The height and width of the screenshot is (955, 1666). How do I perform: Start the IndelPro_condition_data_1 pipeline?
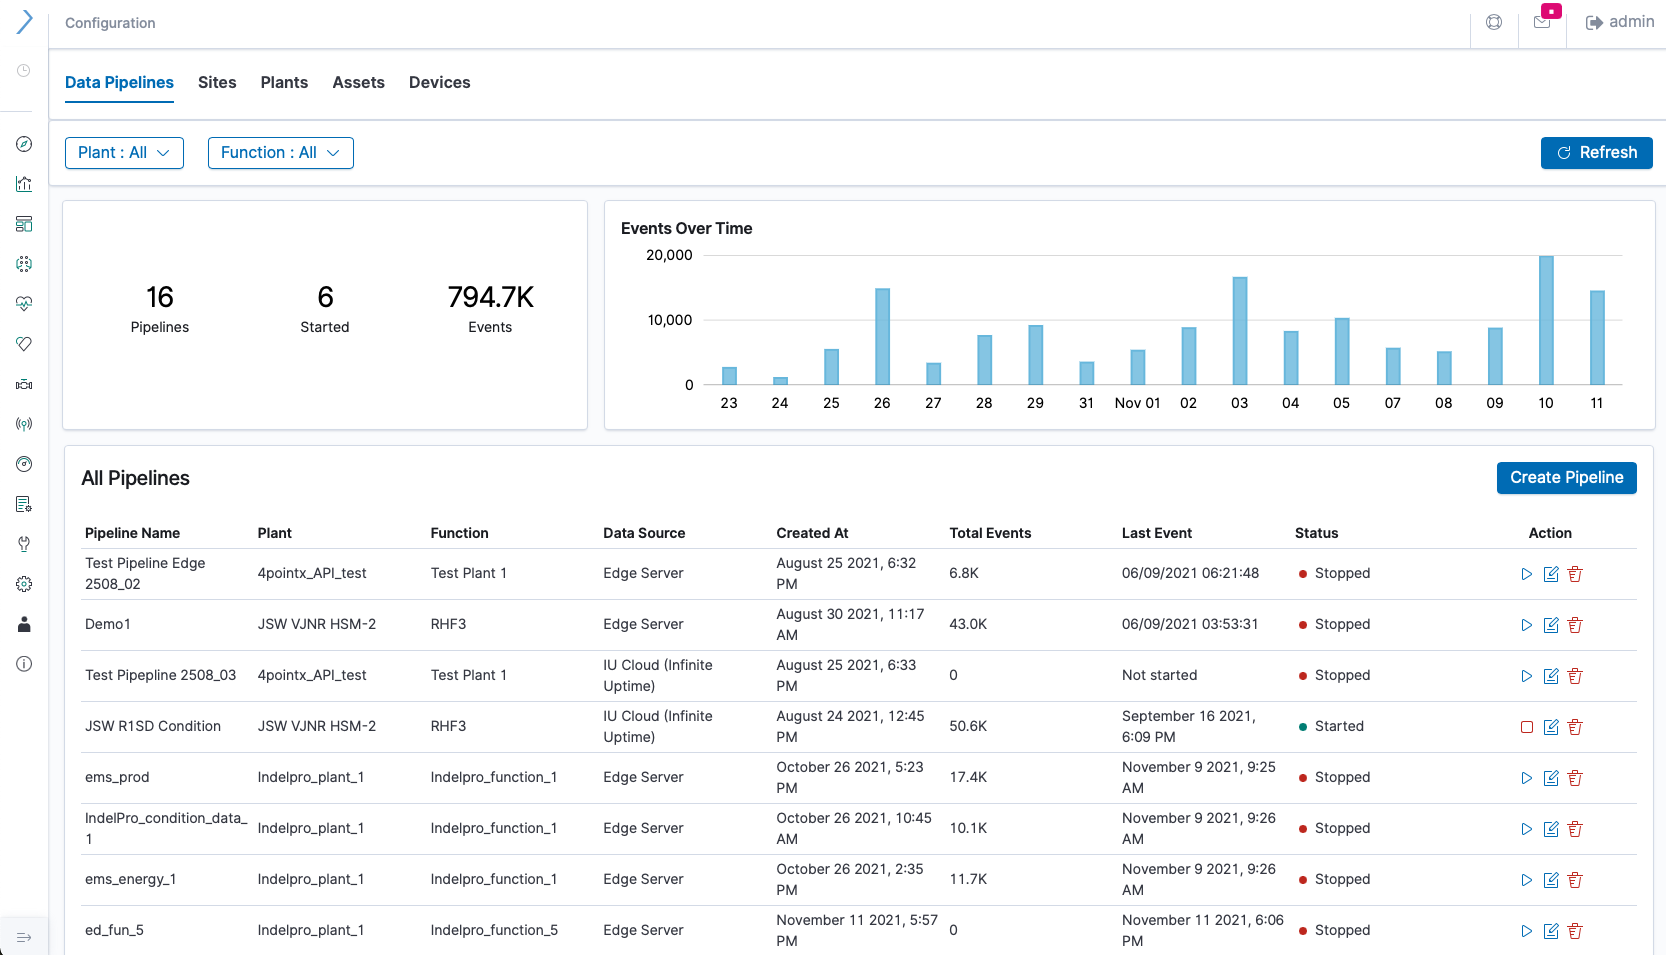coord(1526,829)
